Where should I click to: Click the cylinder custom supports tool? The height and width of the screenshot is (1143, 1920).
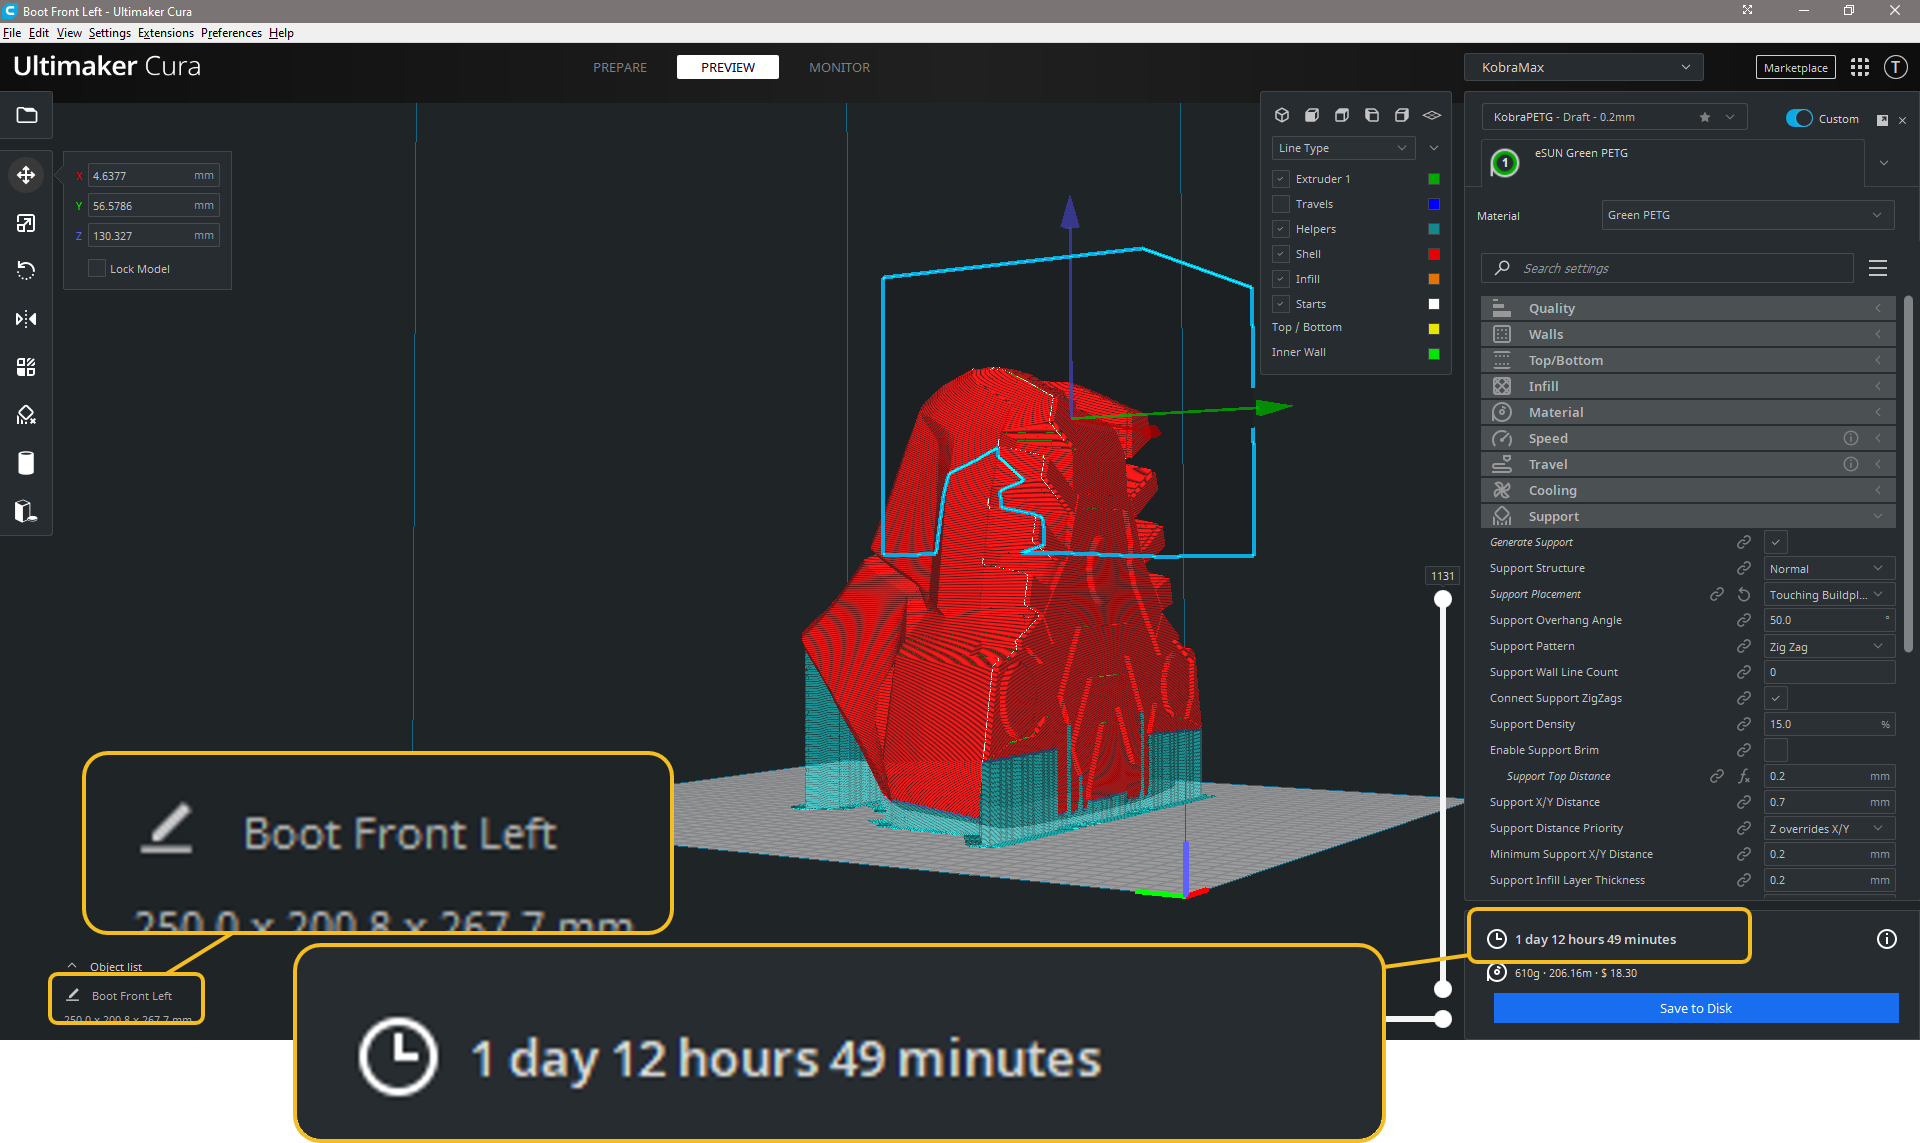click(26, 463)
